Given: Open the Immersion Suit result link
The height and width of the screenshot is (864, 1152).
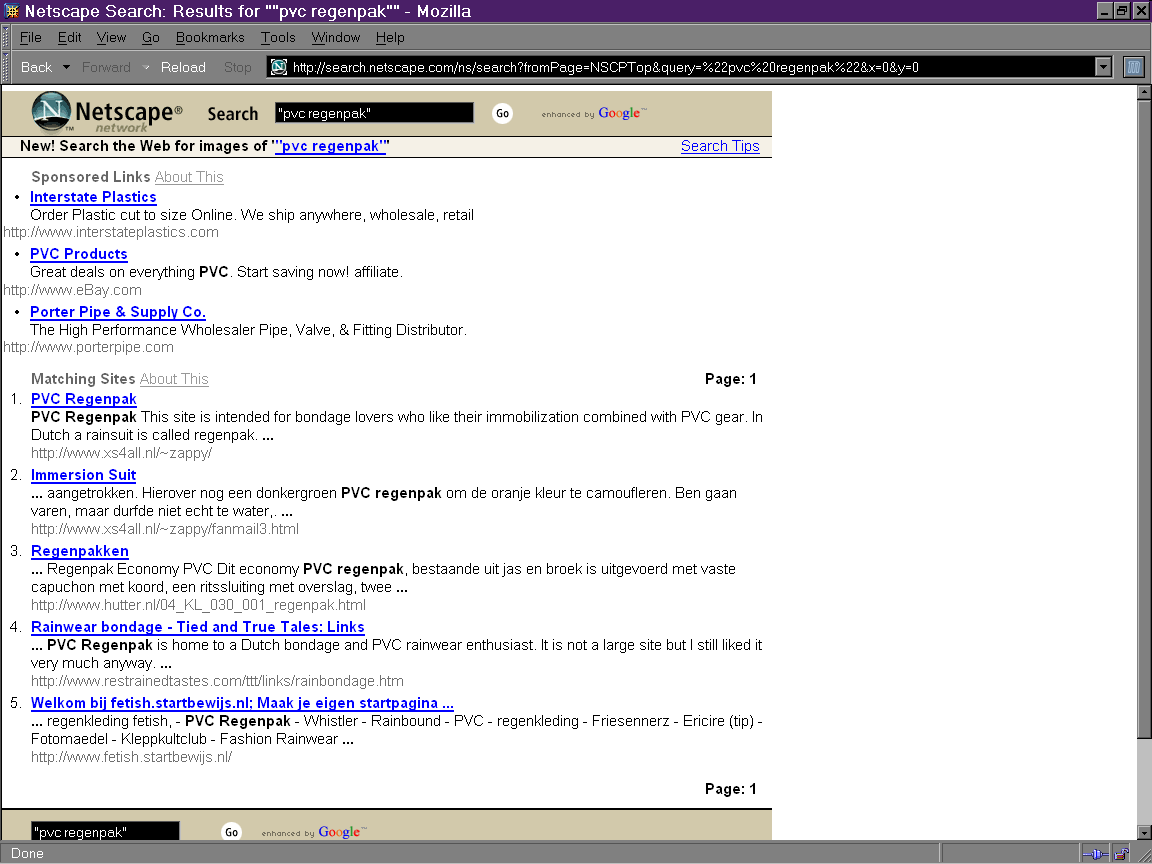Looking at the screenshot, I should [83, 475].
